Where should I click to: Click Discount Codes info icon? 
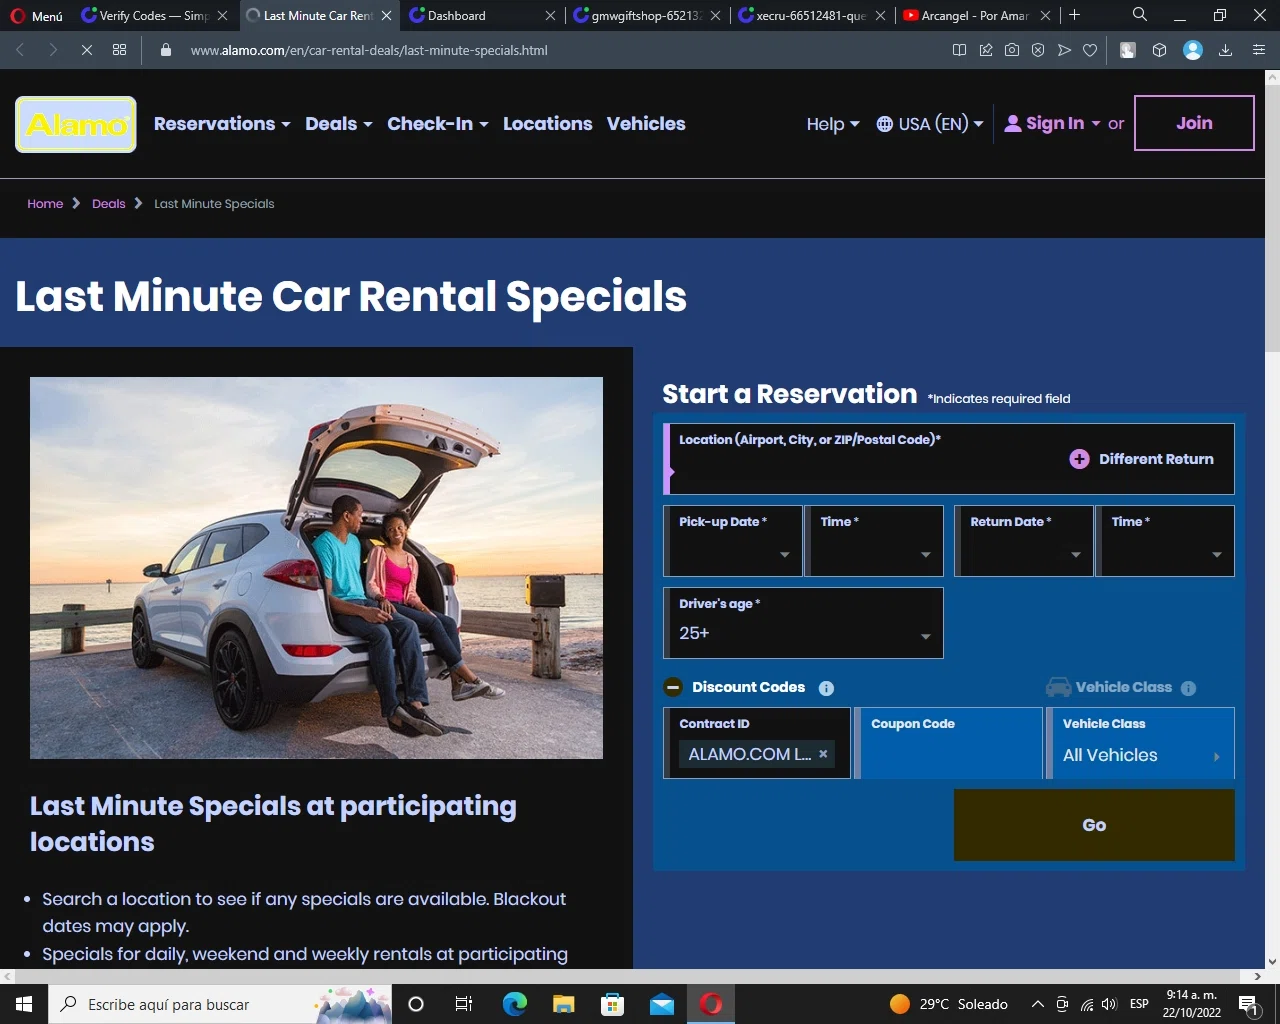tap(826, 688)
